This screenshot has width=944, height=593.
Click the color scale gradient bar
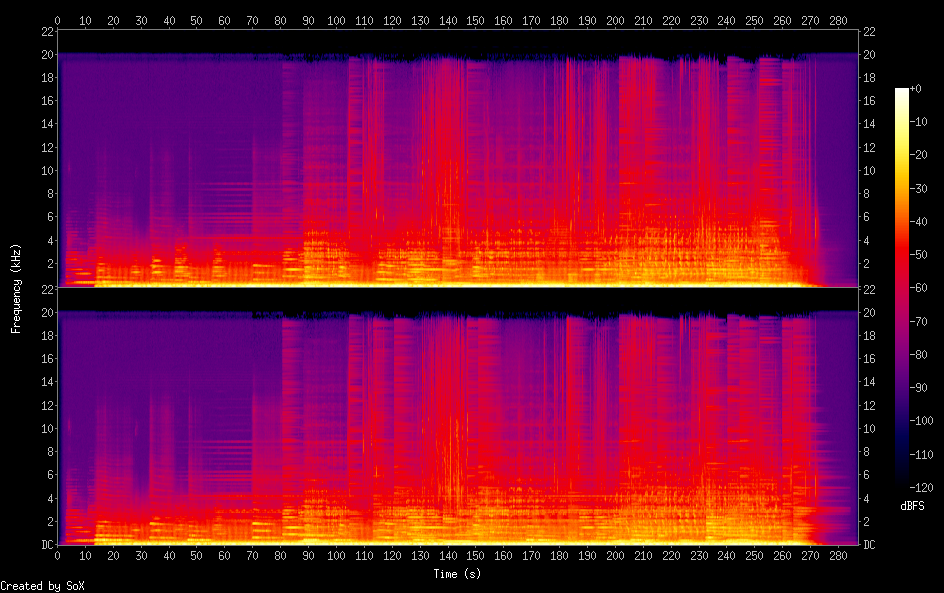[902, 288]
